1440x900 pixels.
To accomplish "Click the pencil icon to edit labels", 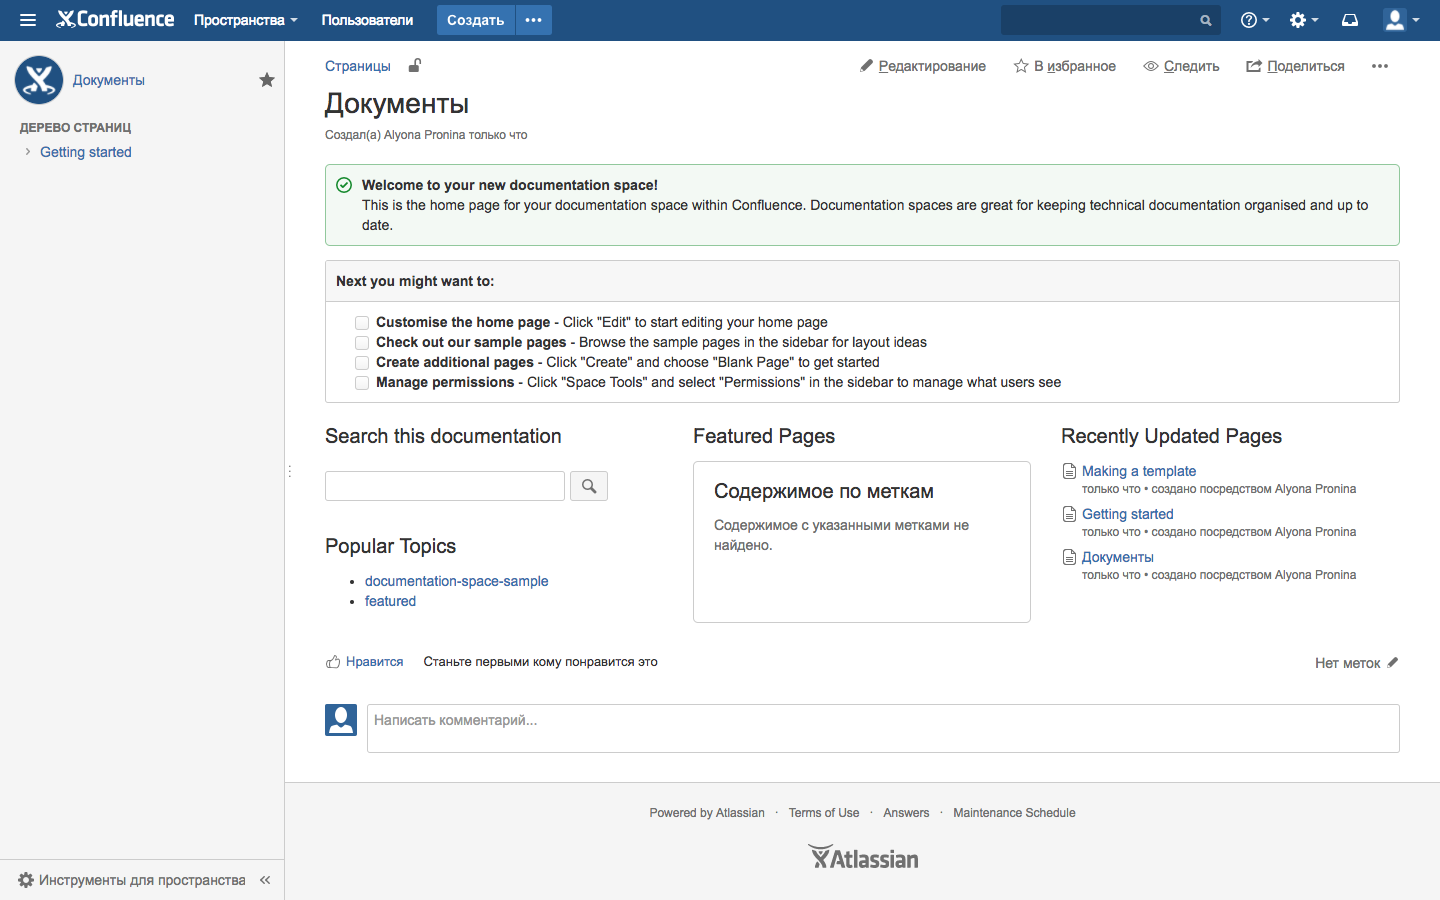I will click(x=1393, y=662).
